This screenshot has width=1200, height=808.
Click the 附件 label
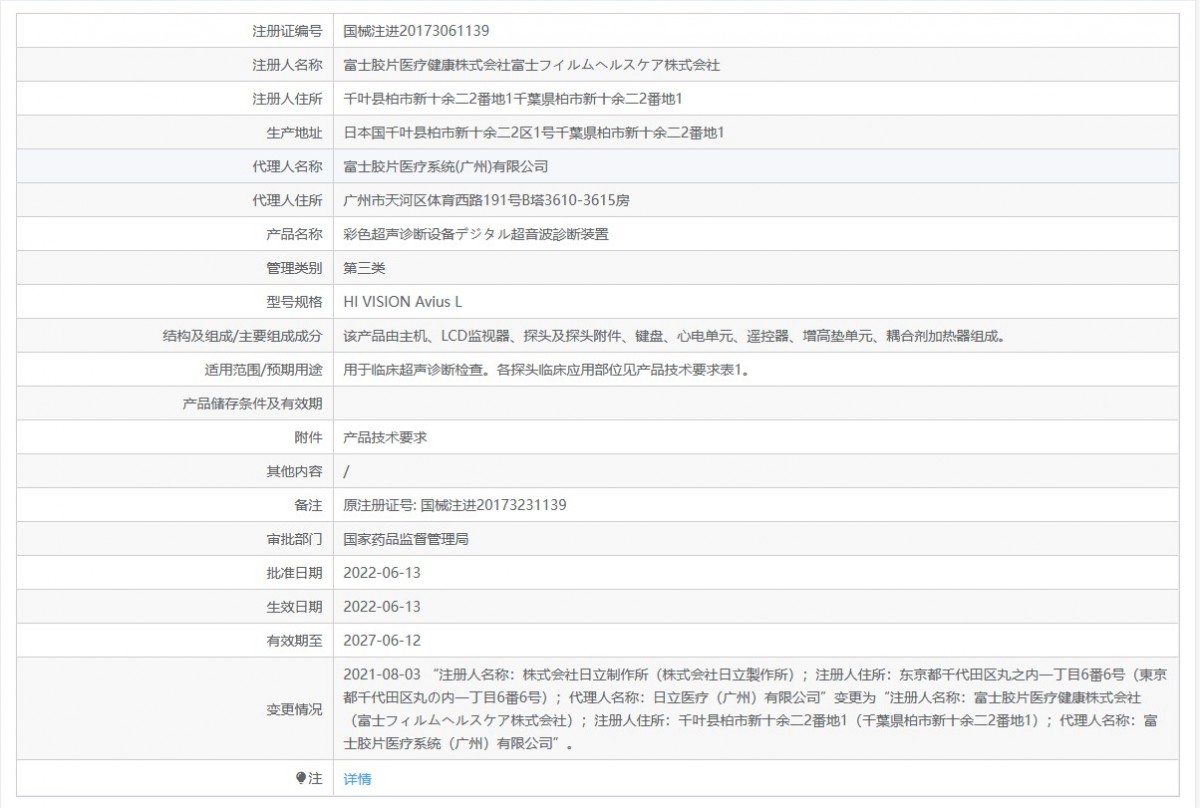point(308,437)
